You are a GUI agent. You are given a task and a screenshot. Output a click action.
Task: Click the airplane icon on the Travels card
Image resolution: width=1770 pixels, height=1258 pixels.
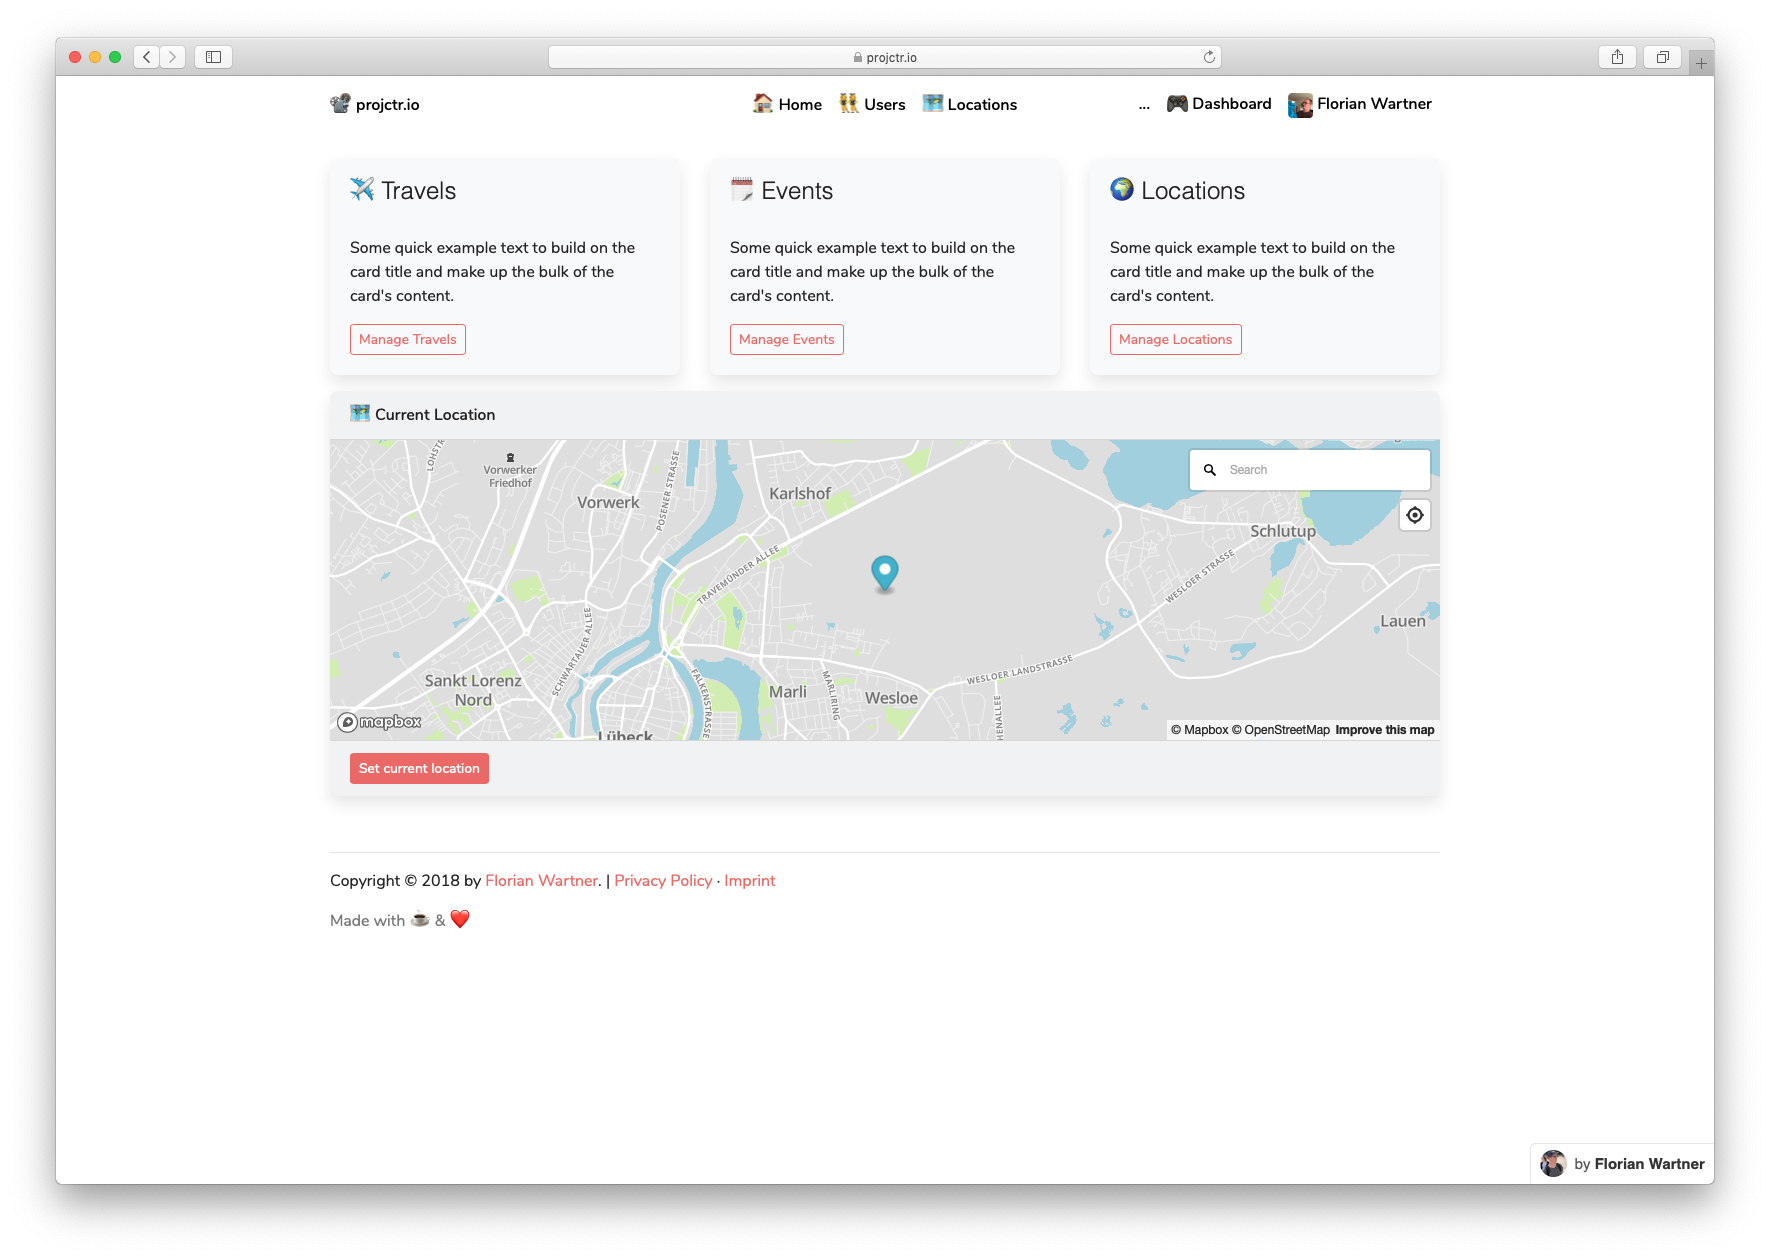click(363, 190)
